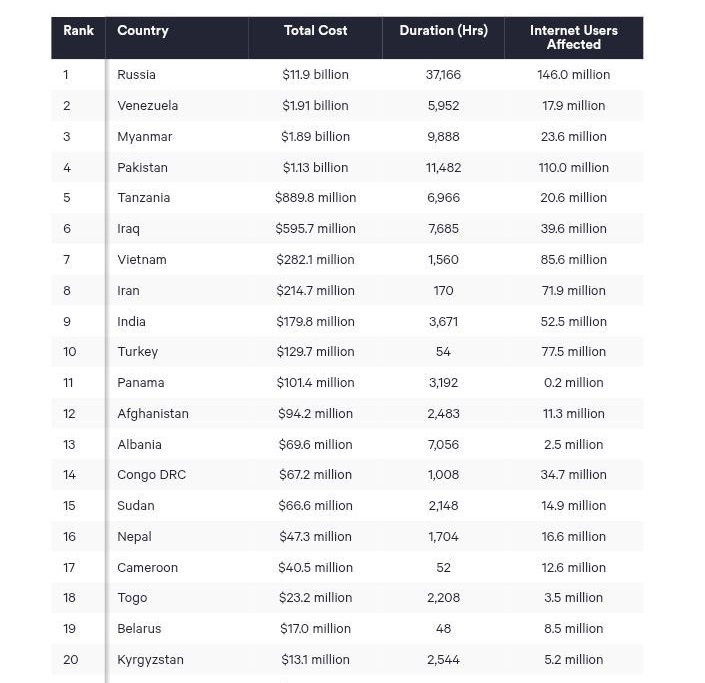
Task: Select the Russia country cell
Action: point(136,75)
